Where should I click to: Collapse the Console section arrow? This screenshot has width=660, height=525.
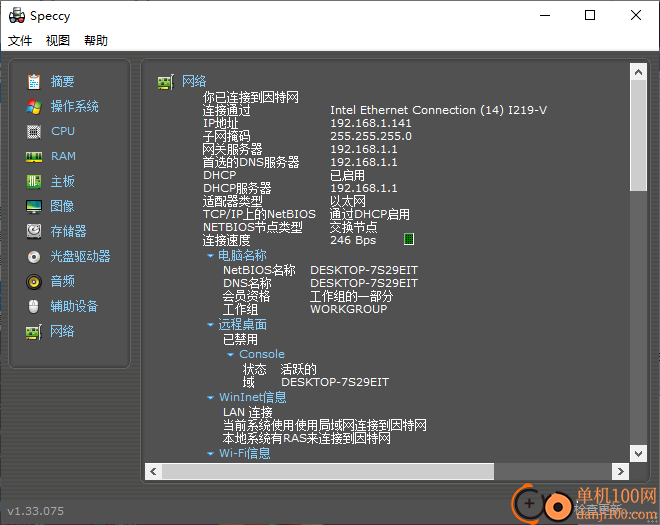(x=230, y=354)
